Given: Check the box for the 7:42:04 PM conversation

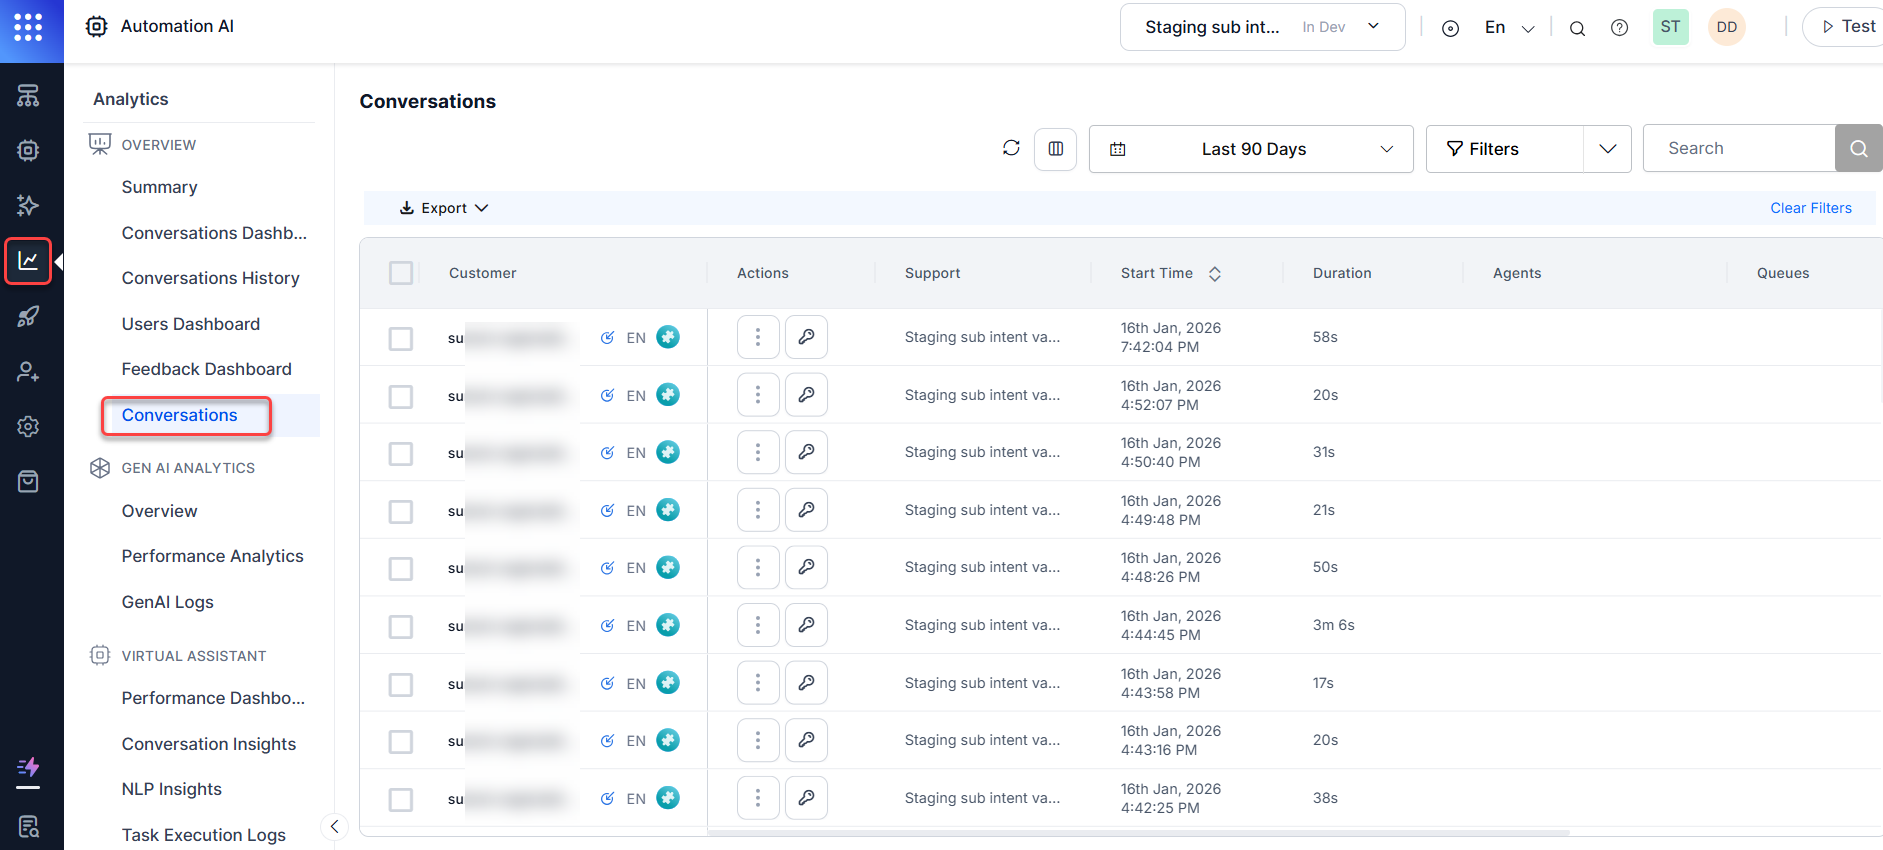Looking at the screenshot, I should [x=401, y=338].
